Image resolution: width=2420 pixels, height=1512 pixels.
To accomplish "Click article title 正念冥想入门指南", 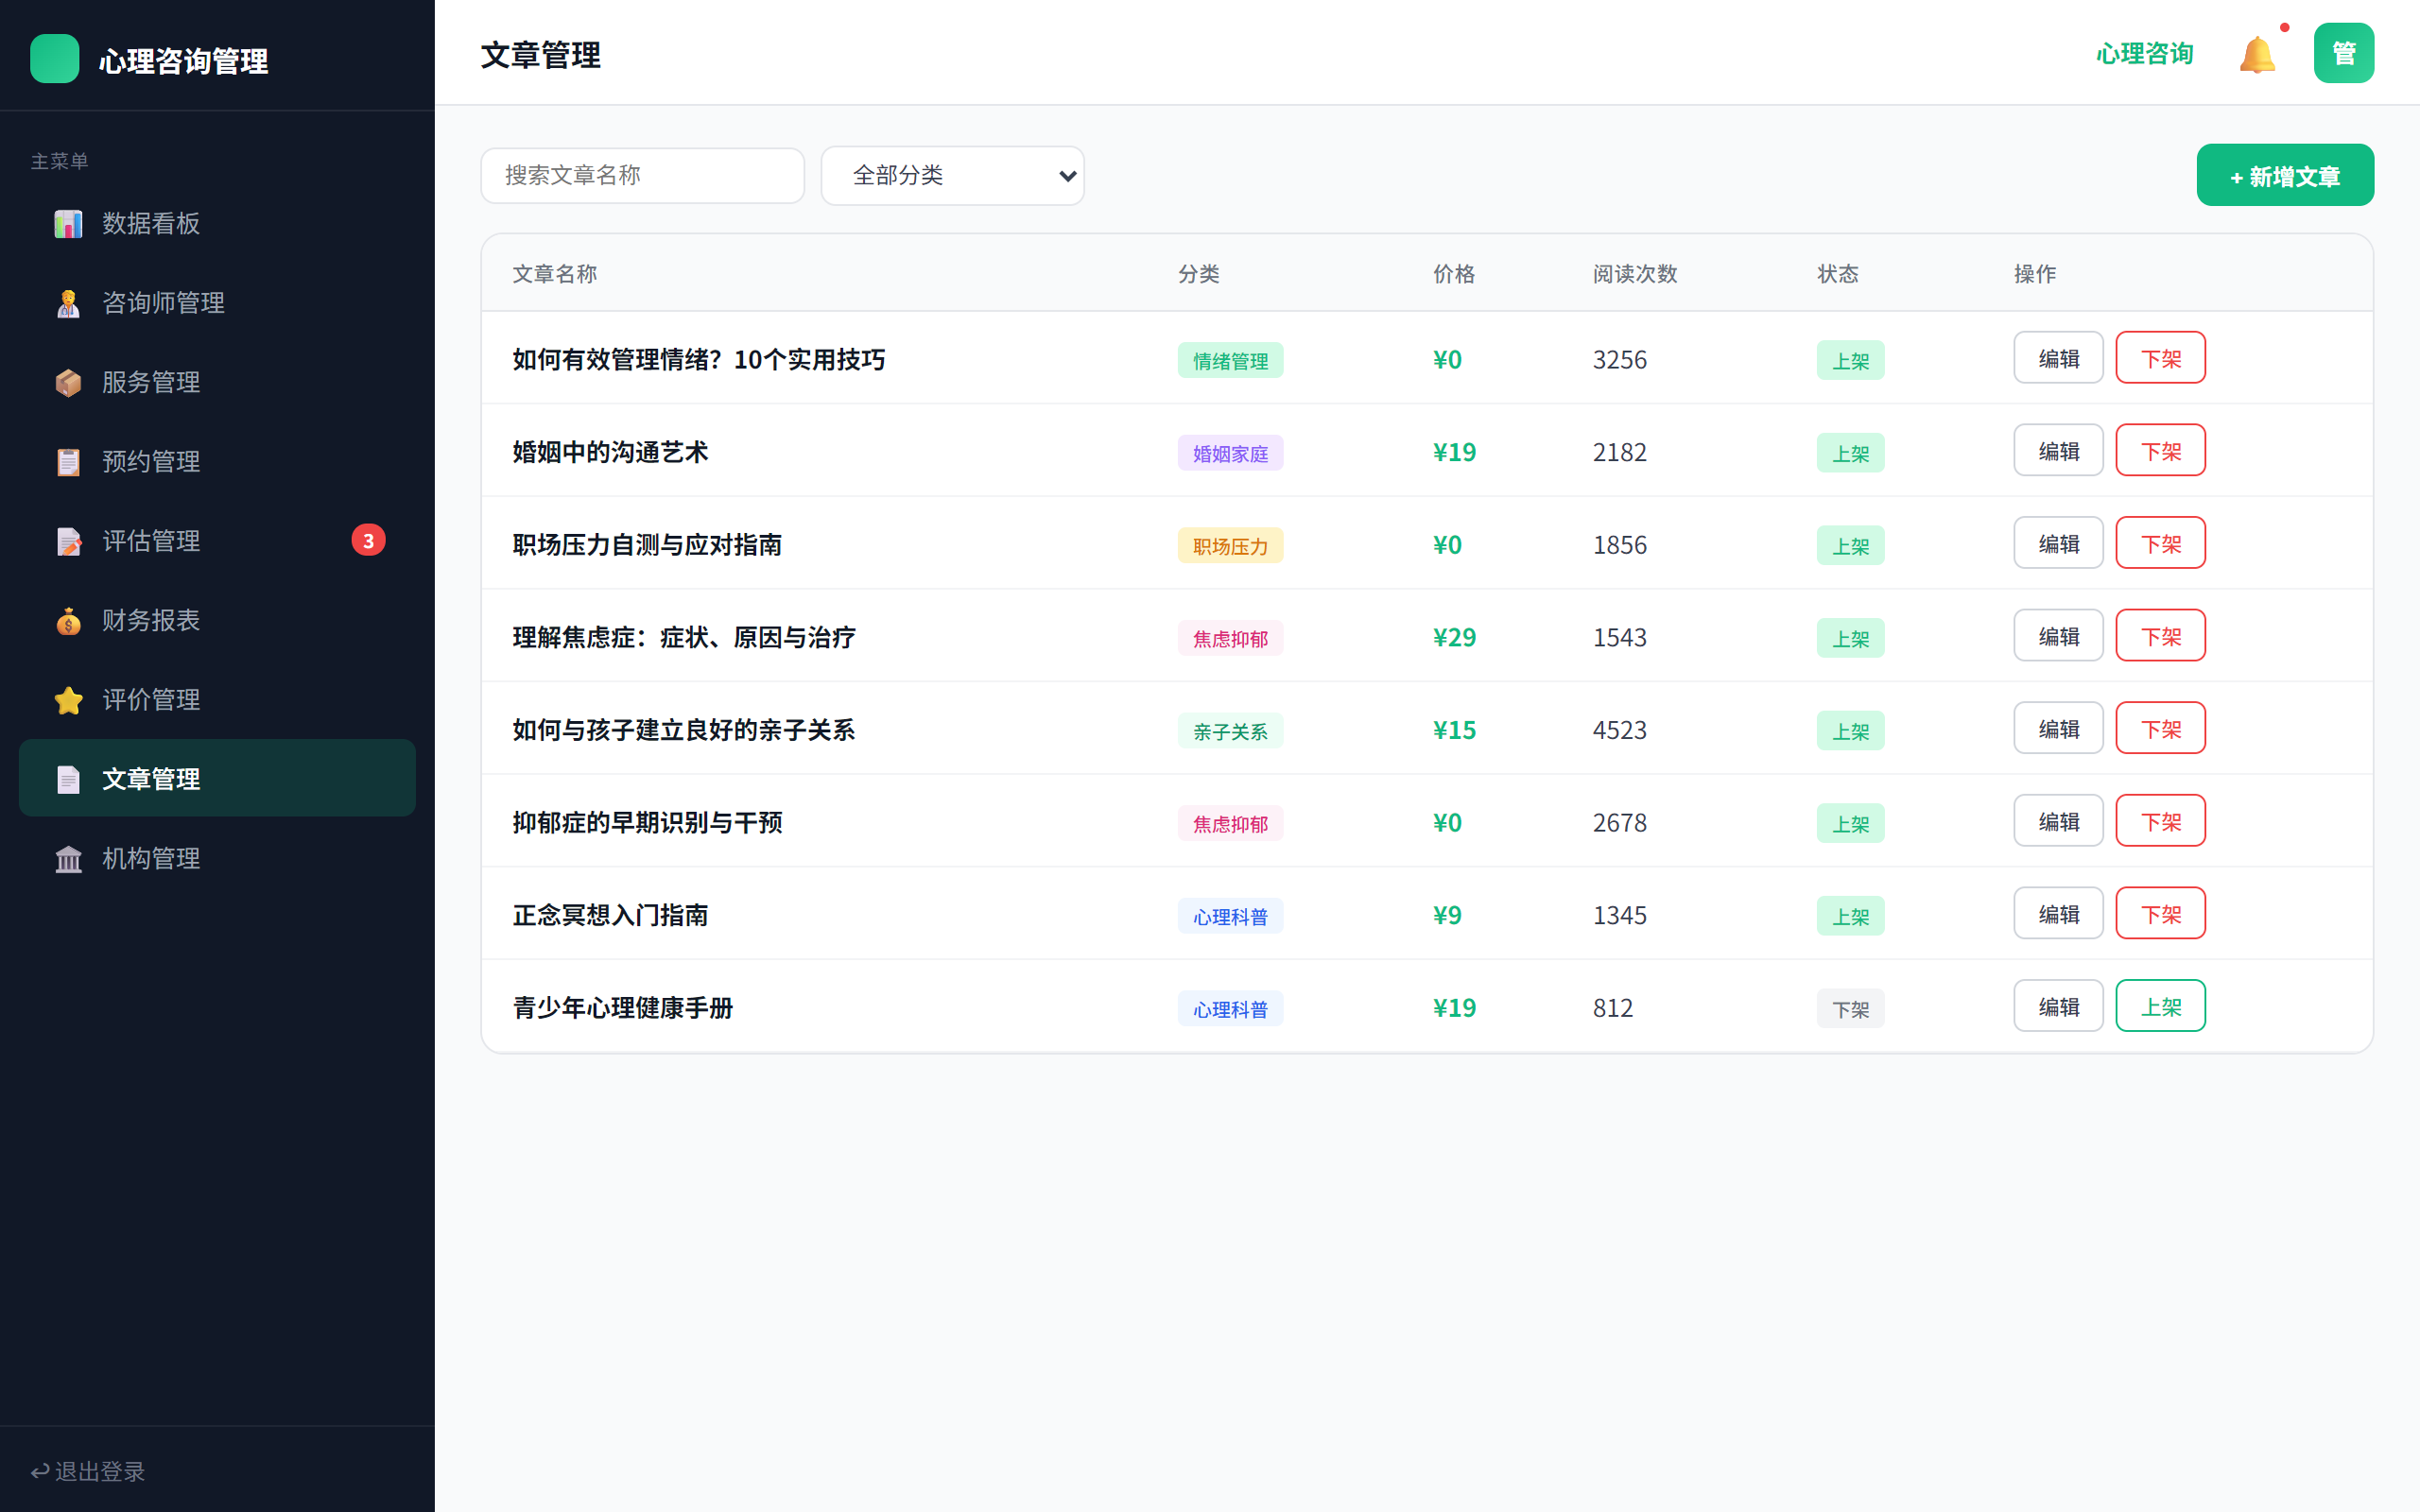I will (610, 915).
